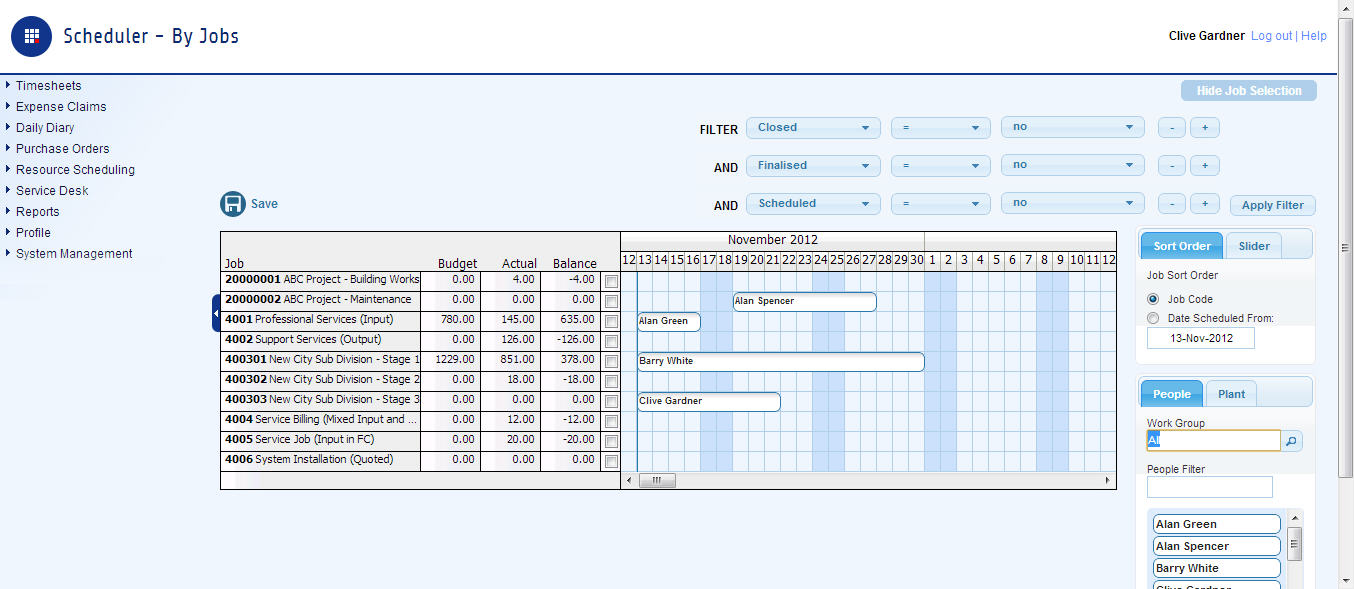Tick checkbox for 4002 Support Services

(611, 342)
